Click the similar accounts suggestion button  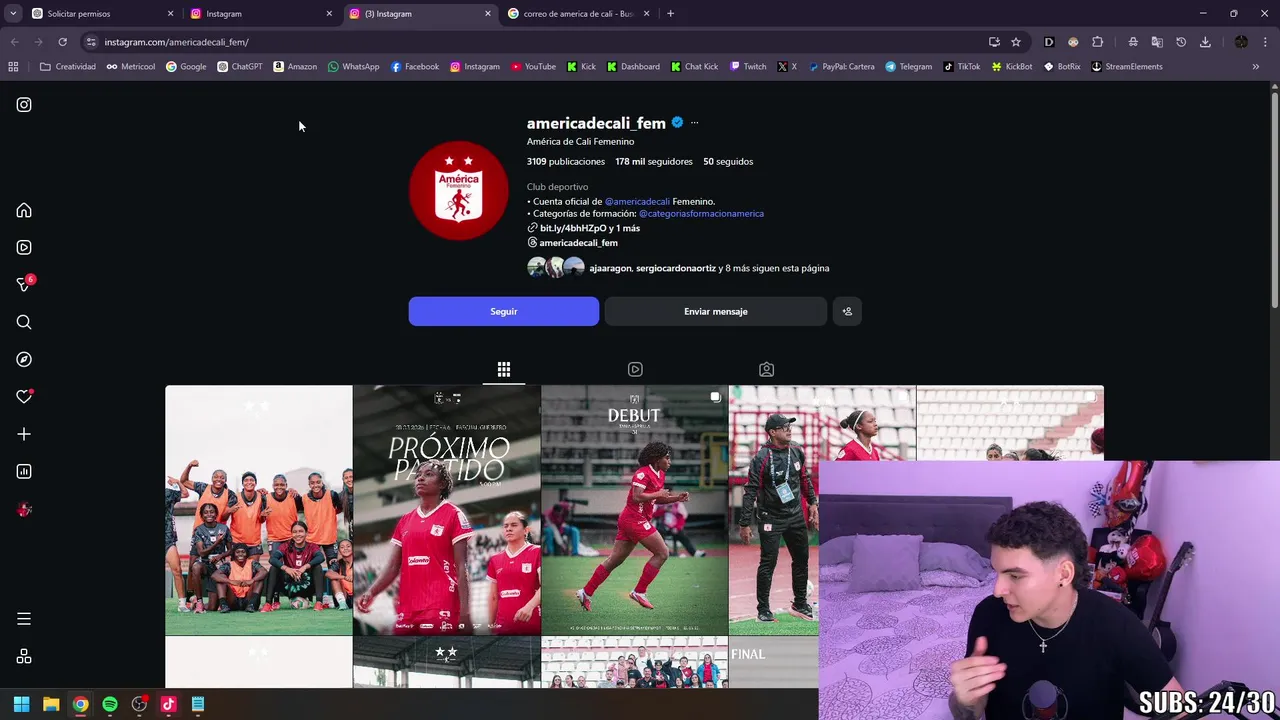click(847, 311)
